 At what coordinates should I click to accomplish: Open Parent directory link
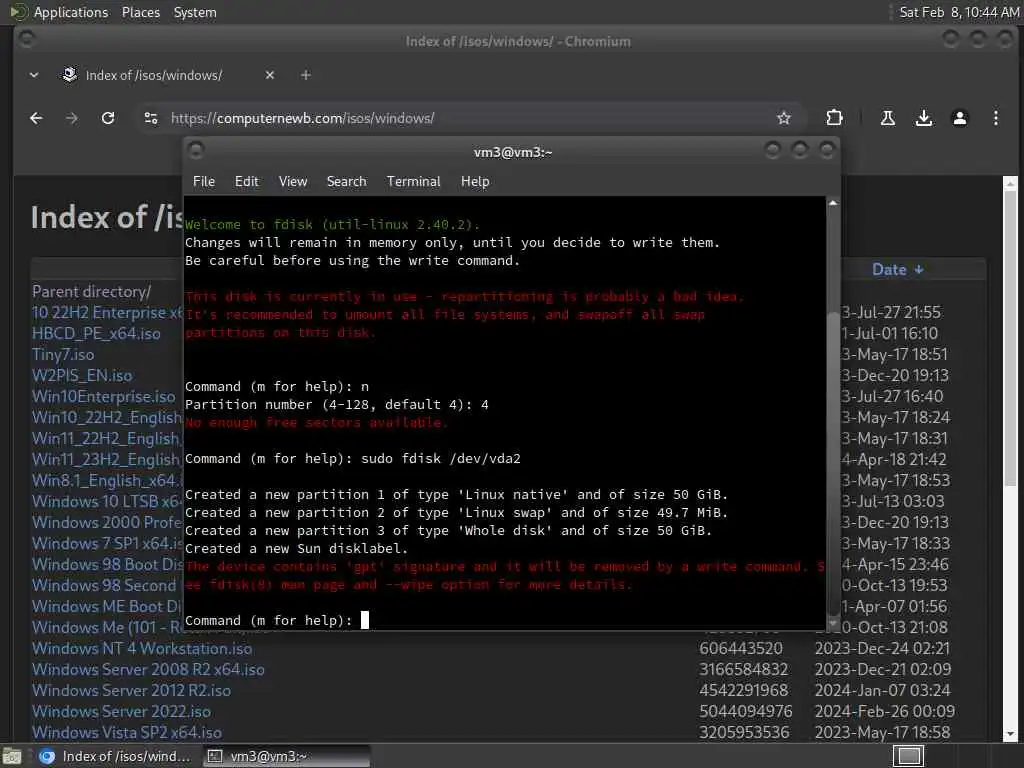91,292
